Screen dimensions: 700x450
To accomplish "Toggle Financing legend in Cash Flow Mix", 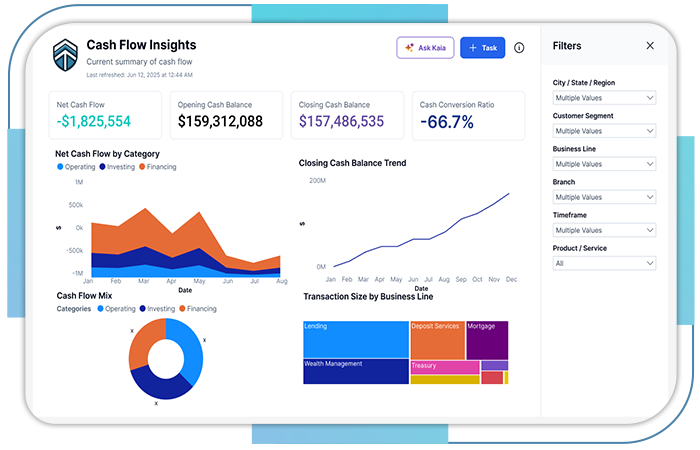I will coord(198,308).
